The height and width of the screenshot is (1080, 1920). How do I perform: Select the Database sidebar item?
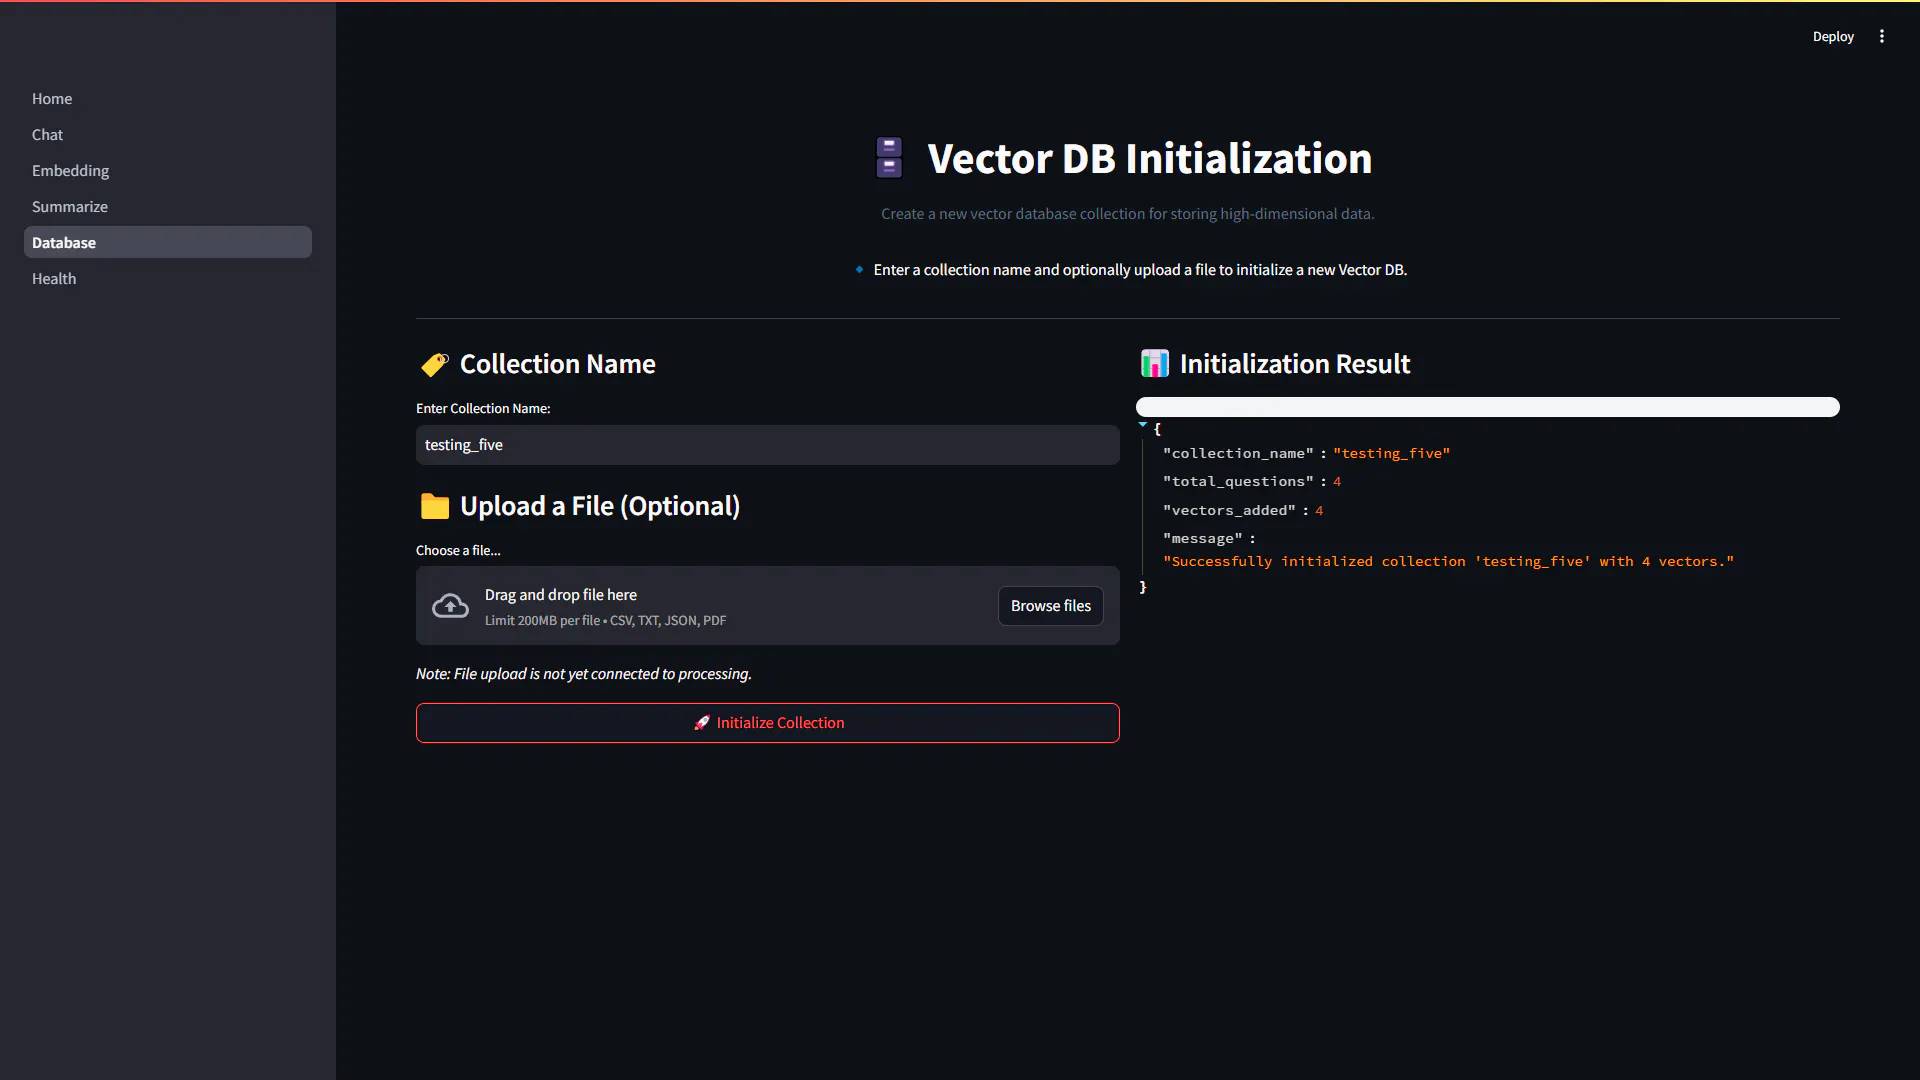(168, 243)
